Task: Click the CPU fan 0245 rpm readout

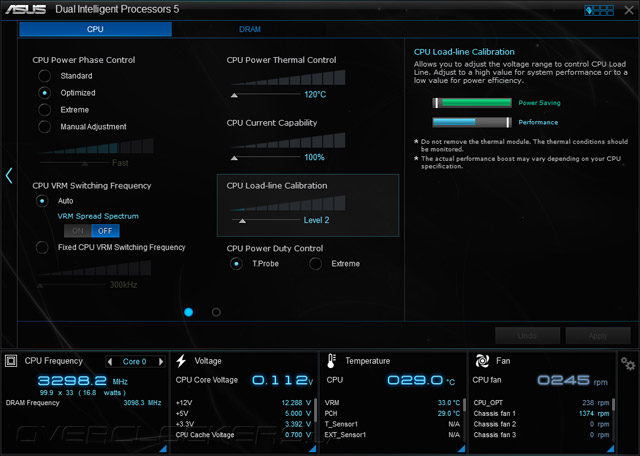Action: coord(572,380)
